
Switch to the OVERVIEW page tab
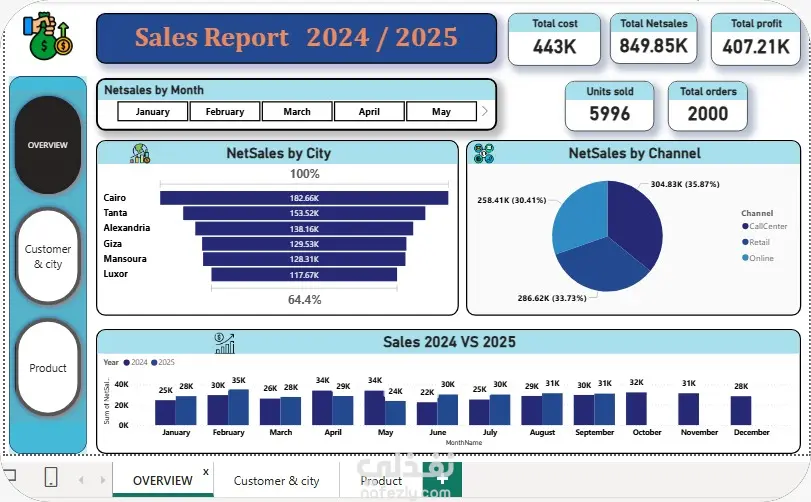pyautogui.click(x=162, y=480)
